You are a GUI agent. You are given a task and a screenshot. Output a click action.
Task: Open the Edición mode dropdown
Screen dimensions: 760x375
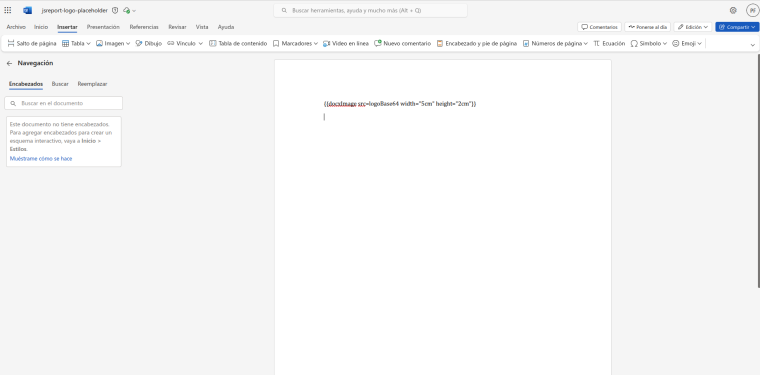693,27
